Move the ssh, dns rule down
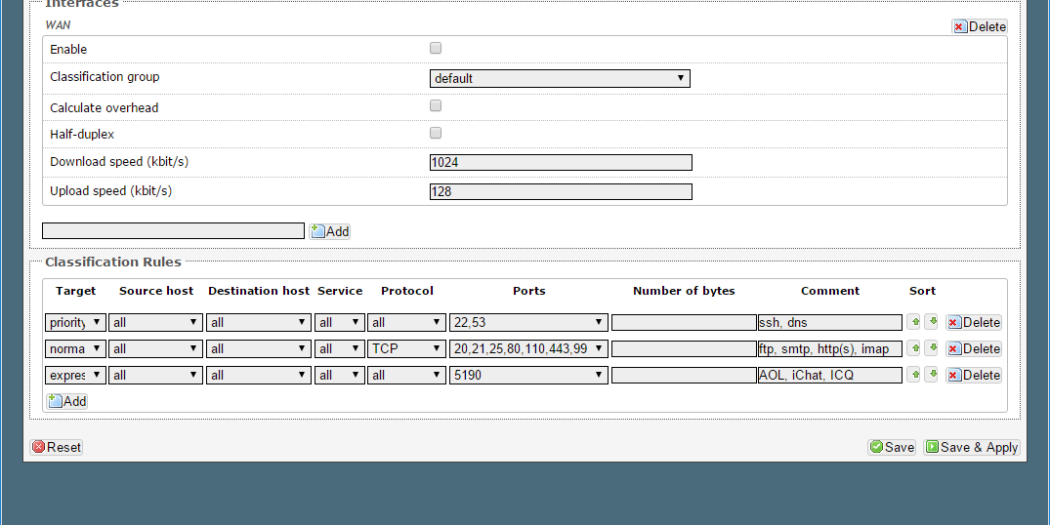 click(x=932, y=322)
